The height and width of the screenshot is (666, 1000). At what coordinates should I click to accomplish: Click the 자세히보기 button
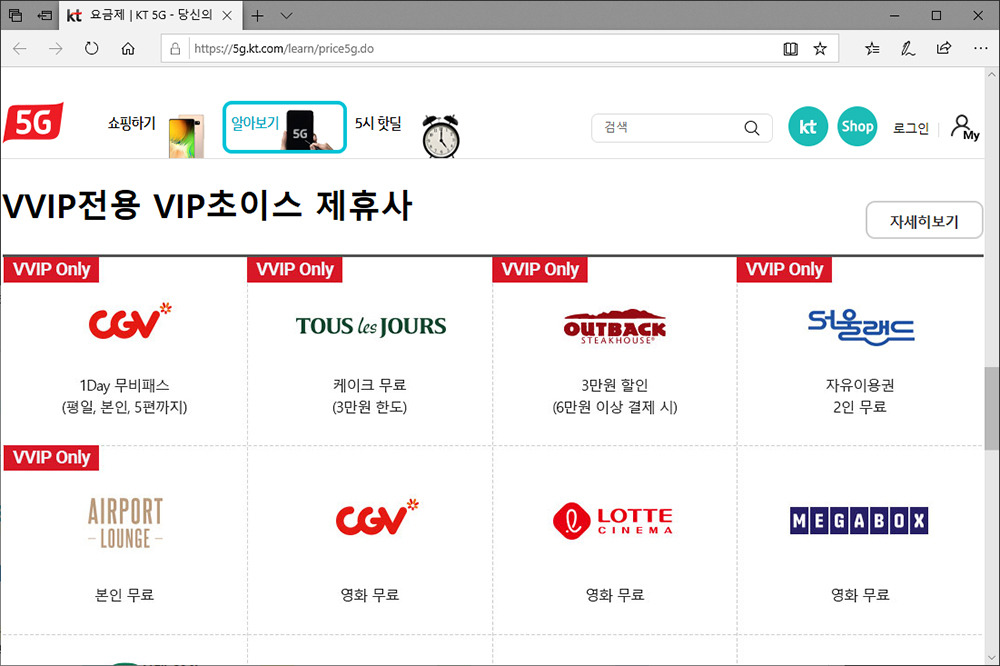(x=924, y=221)
